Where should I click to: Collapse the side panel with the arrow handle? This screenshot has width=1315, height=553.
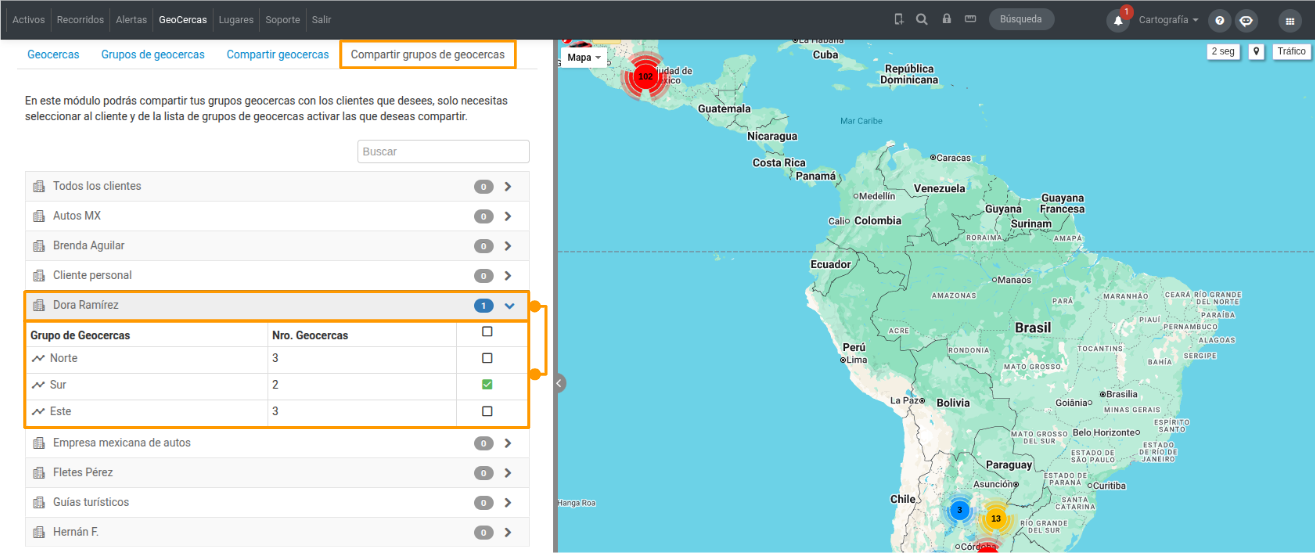coord(558,383)
